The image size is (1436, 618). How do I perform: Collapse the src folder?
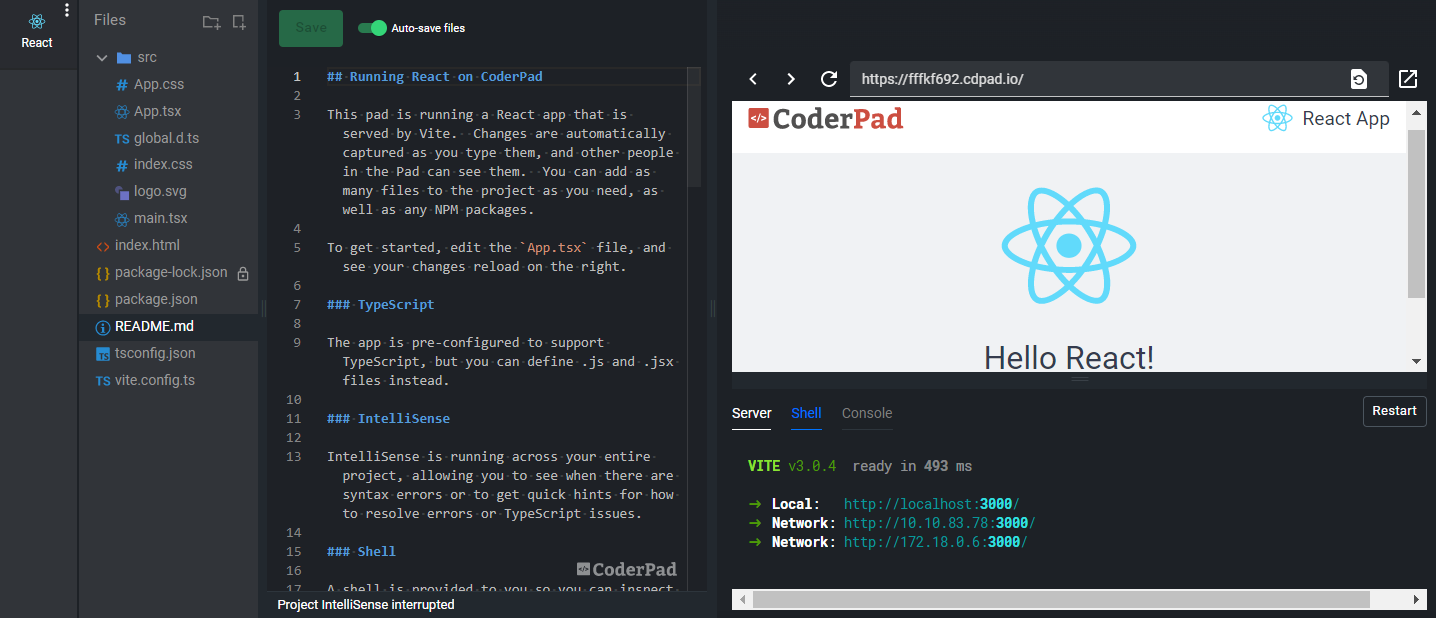pyautogui.click(x=100, y=57)
